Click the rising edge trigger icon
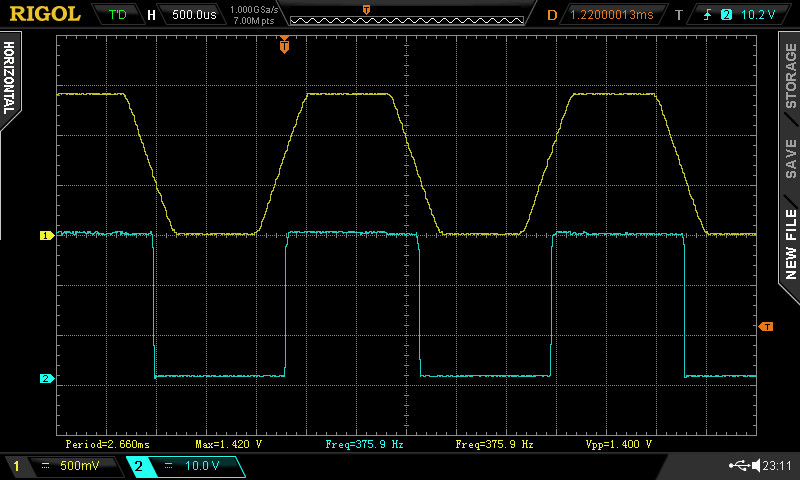800x480 pixels. [x=708, y=15]
